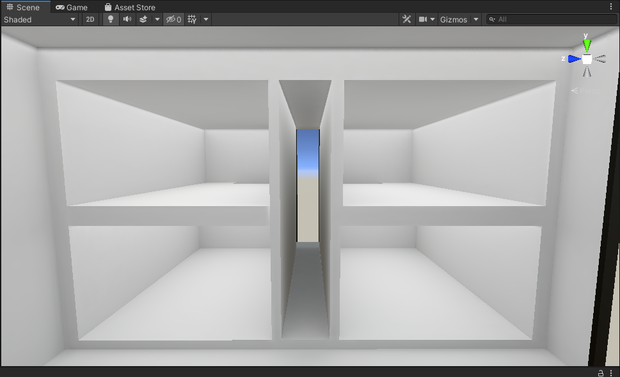The width and height of the screenshot is (620, 377).
Task: Open the grid settings dropdown arrow
Action: coord(206,19)
